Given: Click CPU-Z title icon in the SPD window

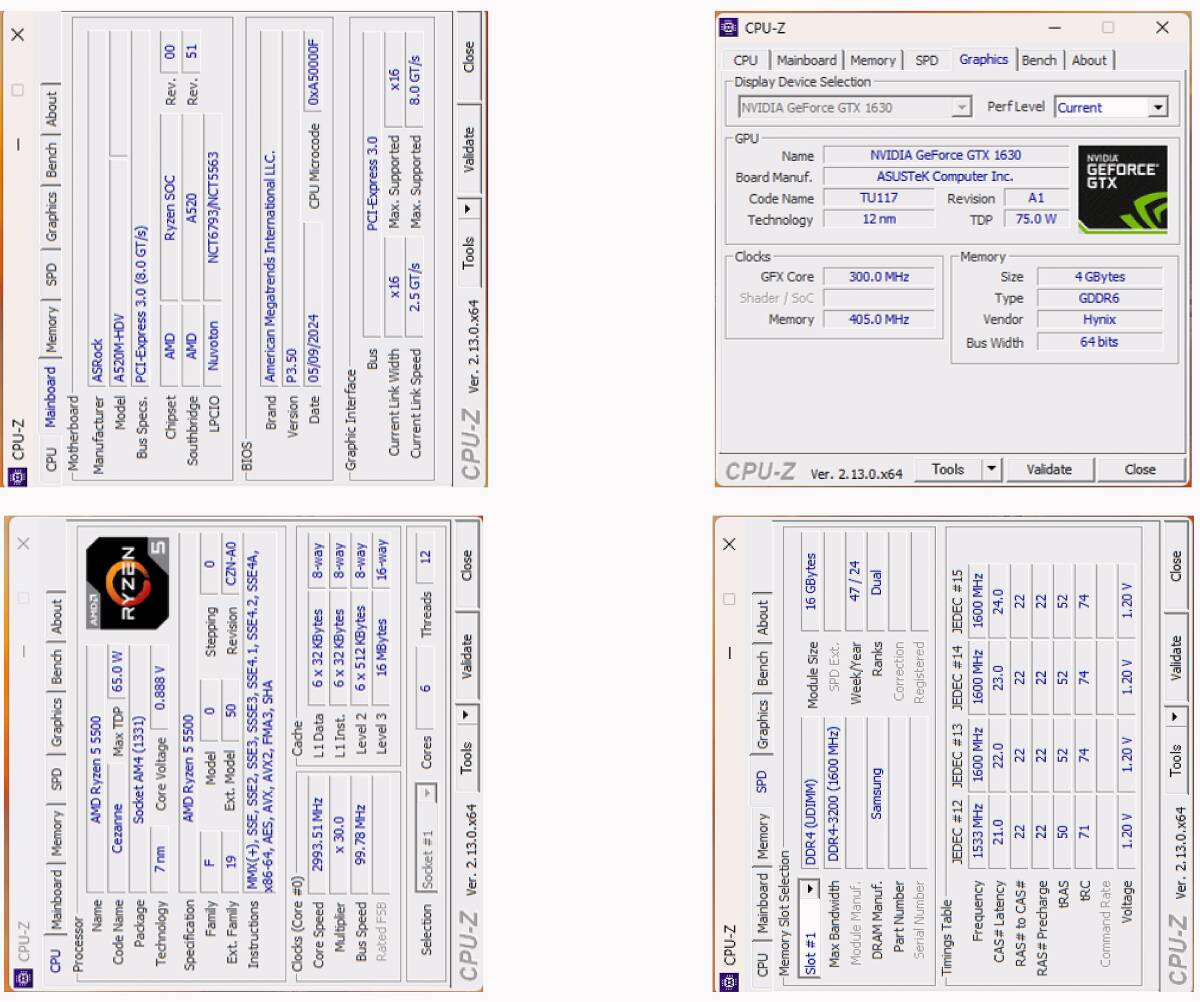Looking at the screenshot, I should [729, 982].
